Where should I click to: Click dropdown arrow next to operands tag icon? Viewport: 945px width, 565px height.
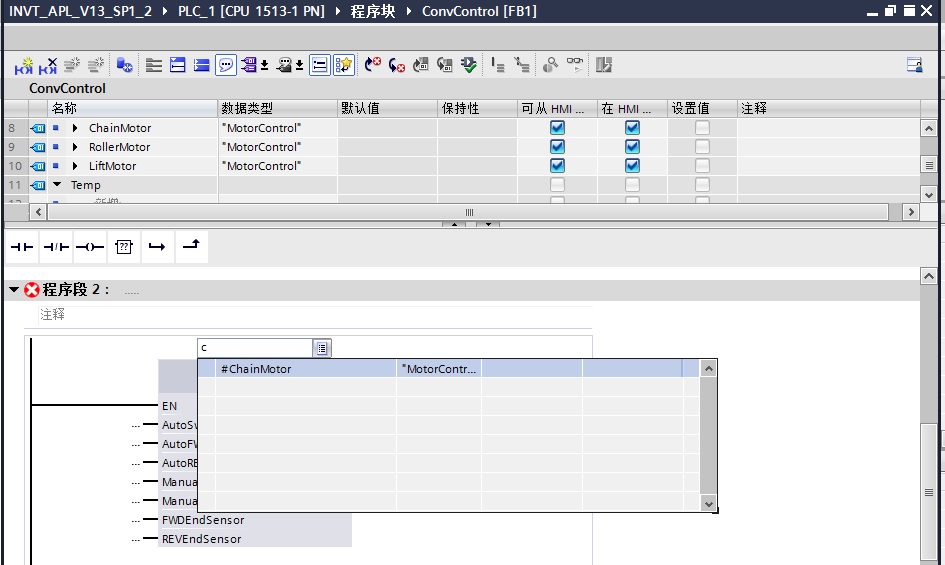(x=264, y=66)
